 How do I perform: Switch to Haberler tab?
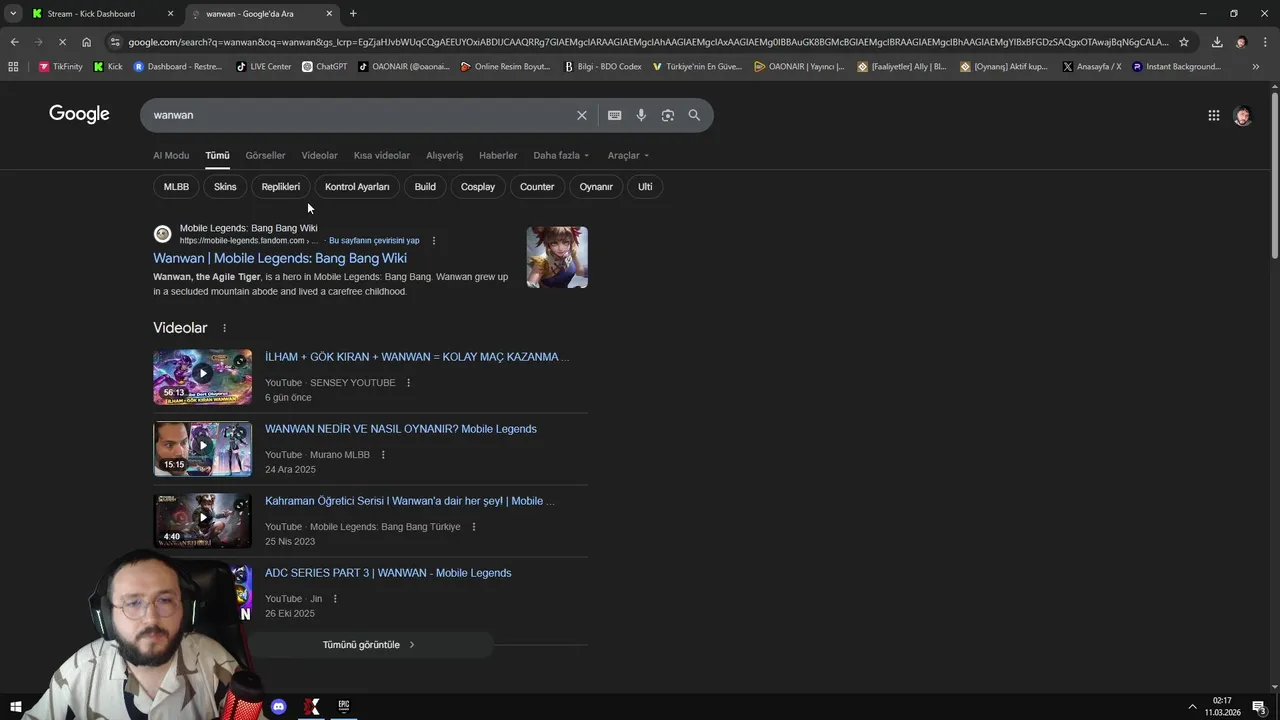498,155
